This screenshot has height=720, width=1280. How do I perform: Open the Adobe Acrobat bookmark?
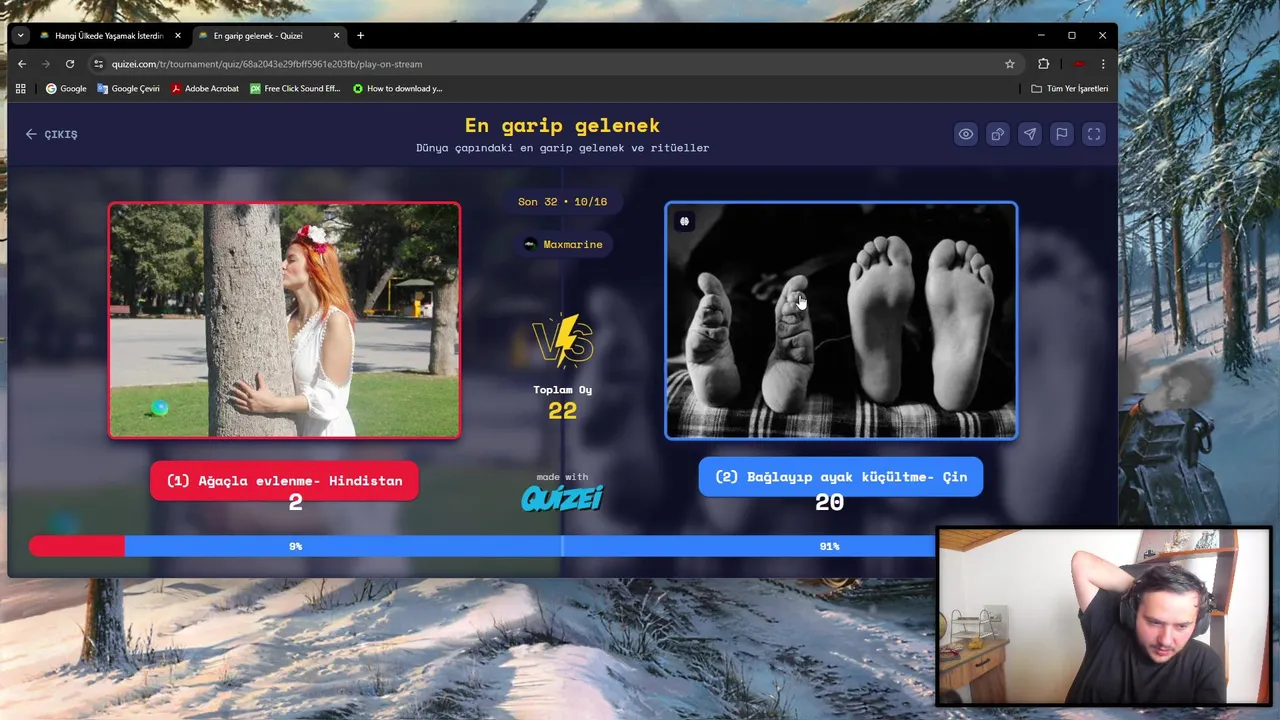pos(204,89)
